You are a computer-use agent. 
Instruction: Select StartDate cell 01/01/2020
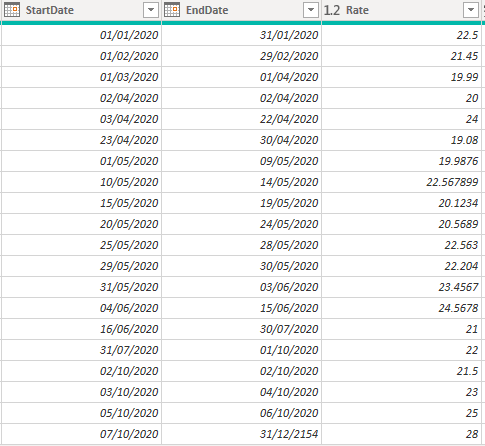(x=81, y=35)
